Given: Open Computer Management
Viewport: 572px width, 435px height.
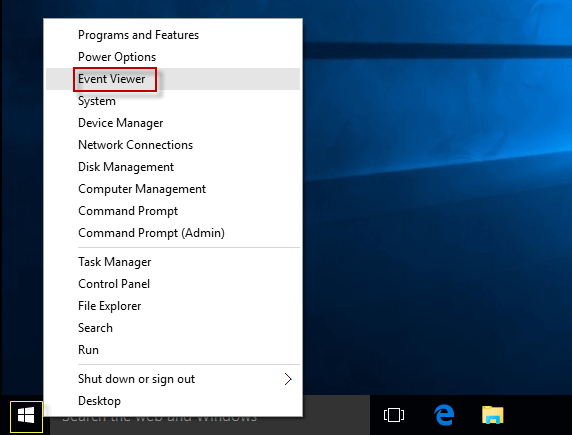Looking at the screenshot, I should coord(173,189).
